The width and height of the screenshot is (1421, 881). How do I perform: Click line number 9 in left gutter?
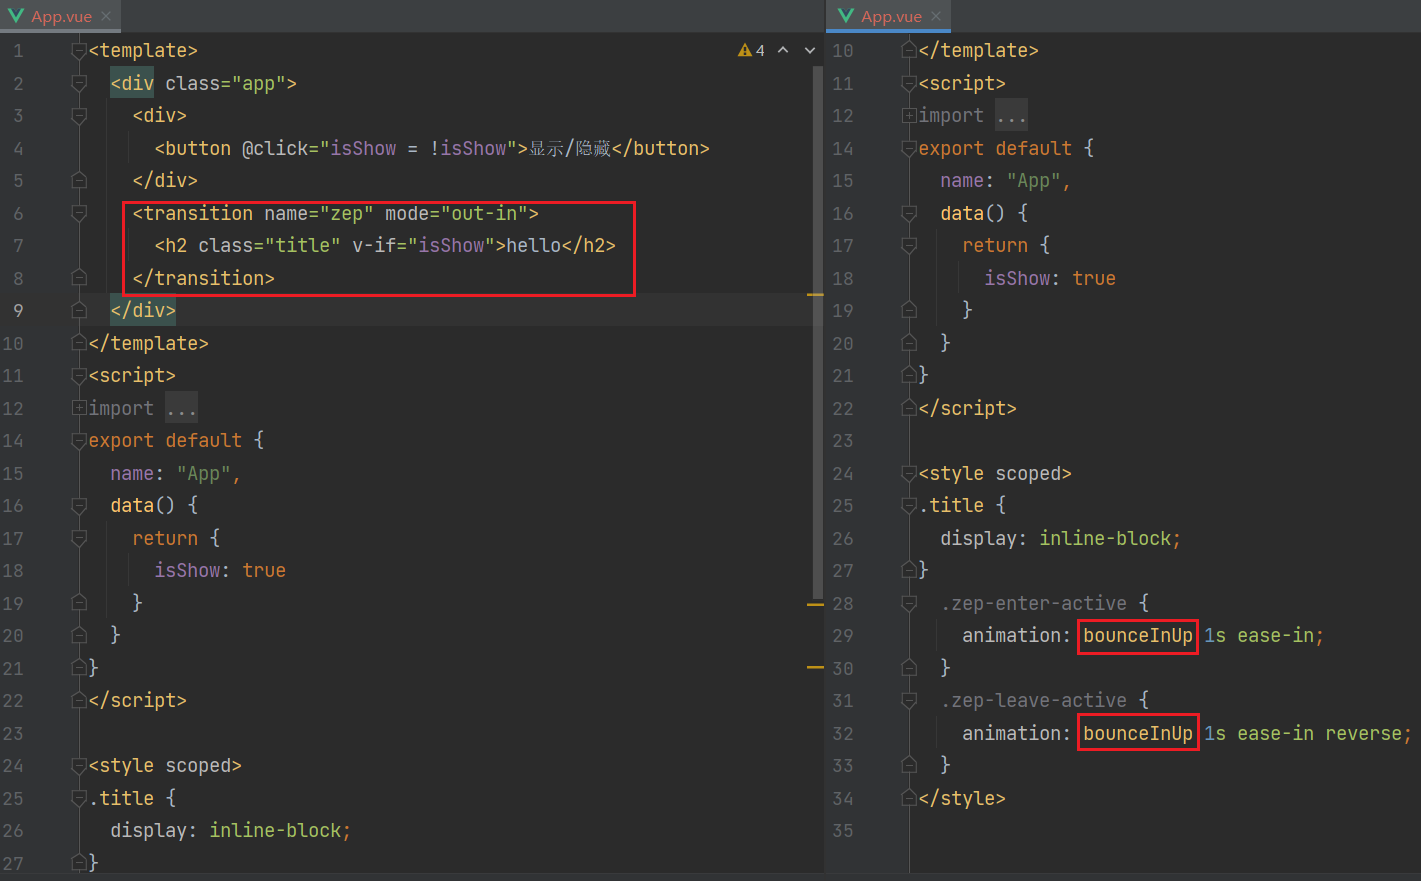[18, 310]
